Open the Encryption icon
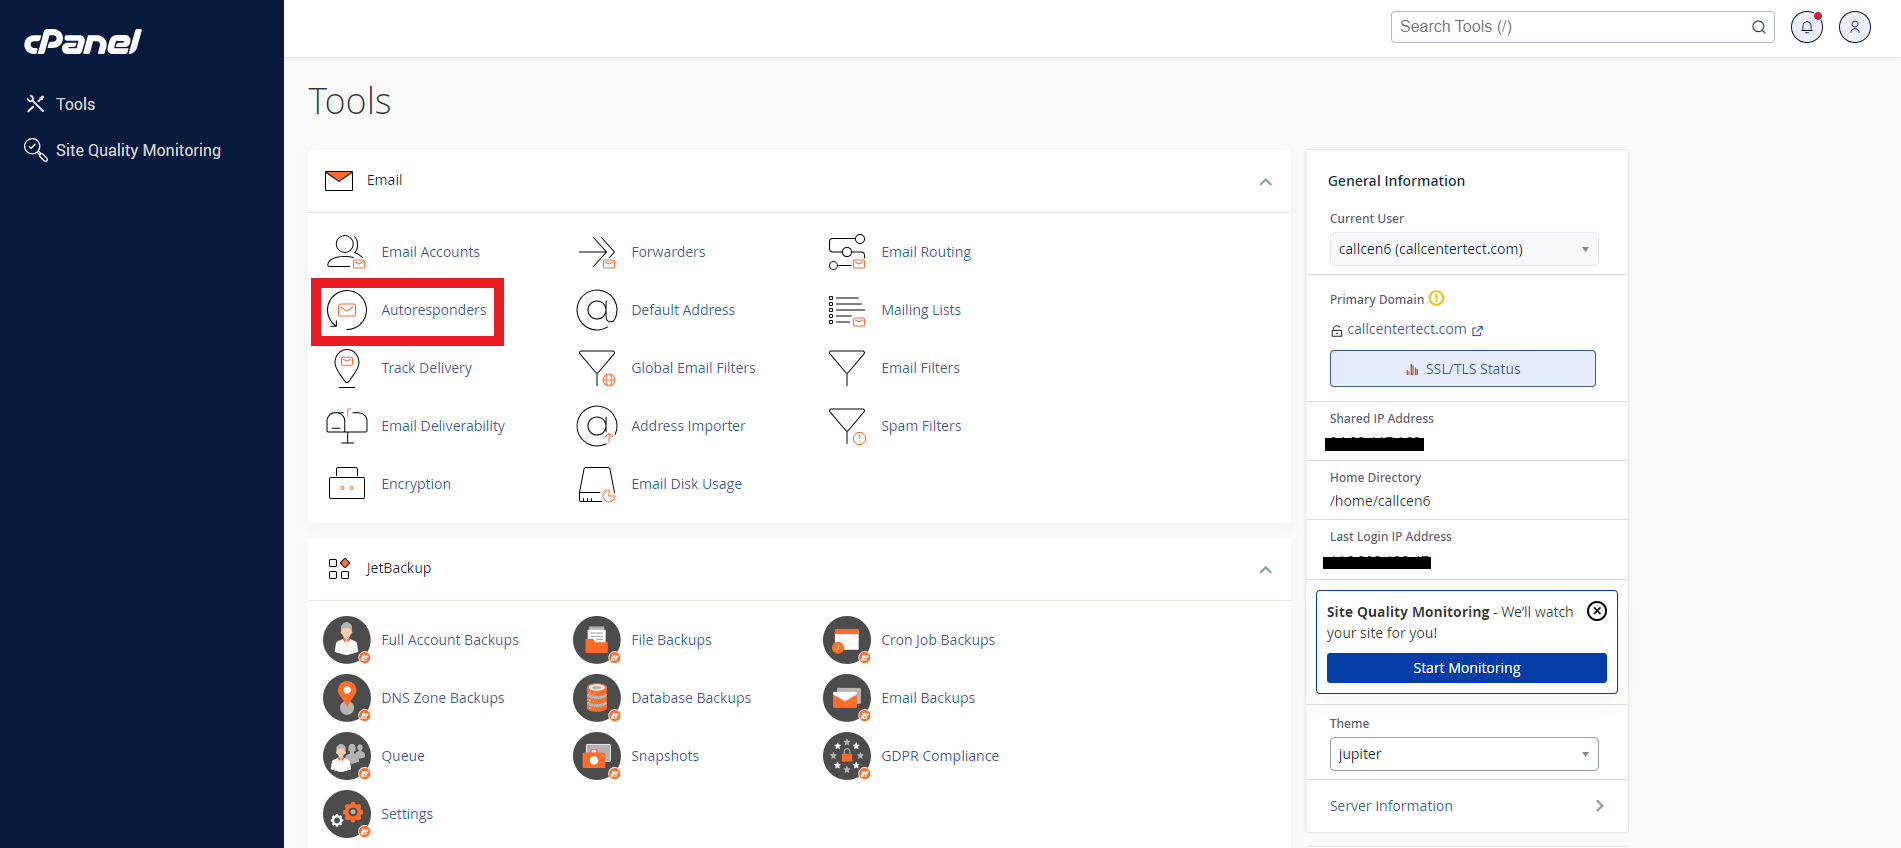Screen dimensions: 1901x848 coord(347,484)
